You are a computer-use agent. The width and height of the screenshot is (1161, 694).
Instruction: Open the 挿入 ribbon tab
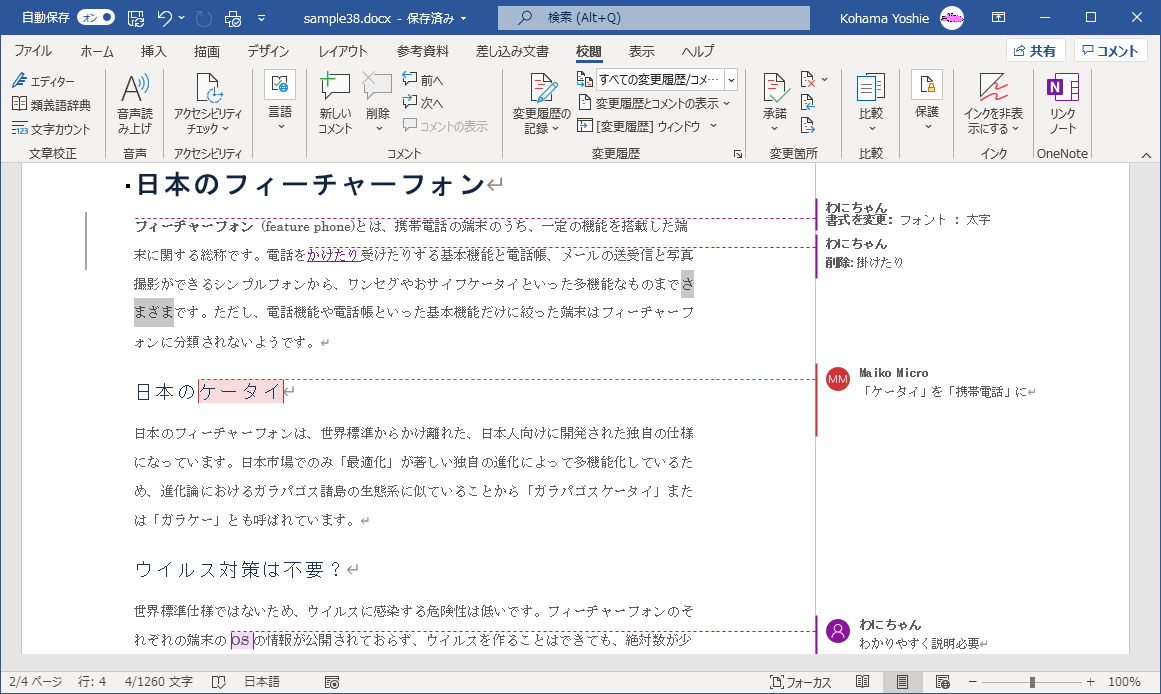(153, 51)
